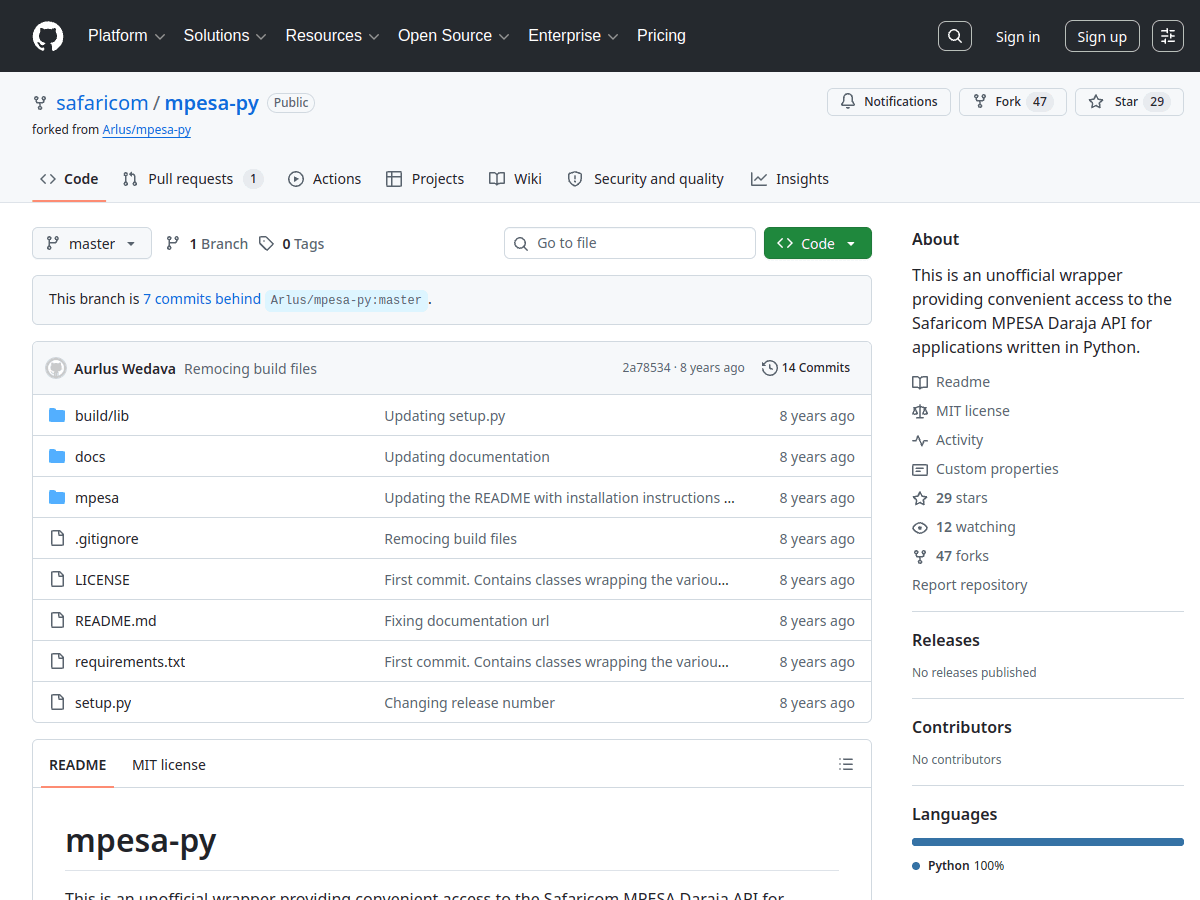Click the Notifications button
1200x900 pixels.
(889, 102)
